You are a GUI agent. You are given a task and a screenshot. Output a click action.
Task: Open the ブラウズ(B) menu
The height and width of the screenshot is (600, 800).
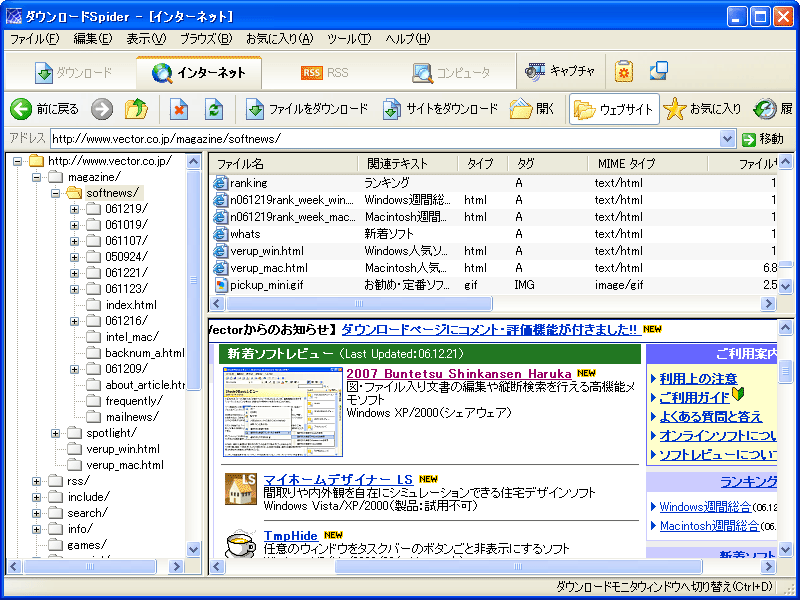pos(206,39)
